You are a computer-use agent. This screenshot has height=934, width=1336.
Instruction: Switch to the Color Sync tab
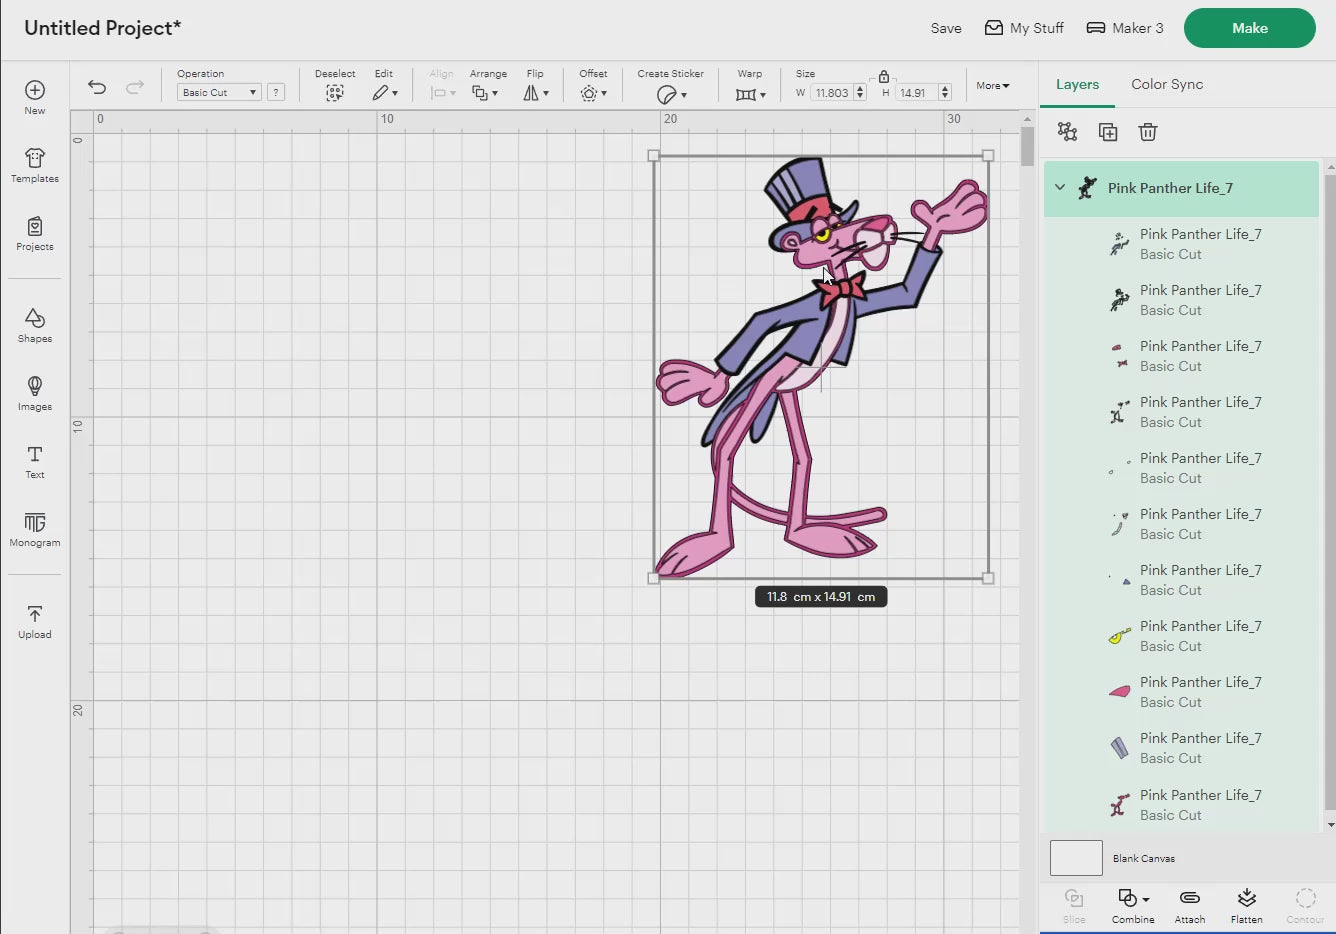click(1167, 84)
